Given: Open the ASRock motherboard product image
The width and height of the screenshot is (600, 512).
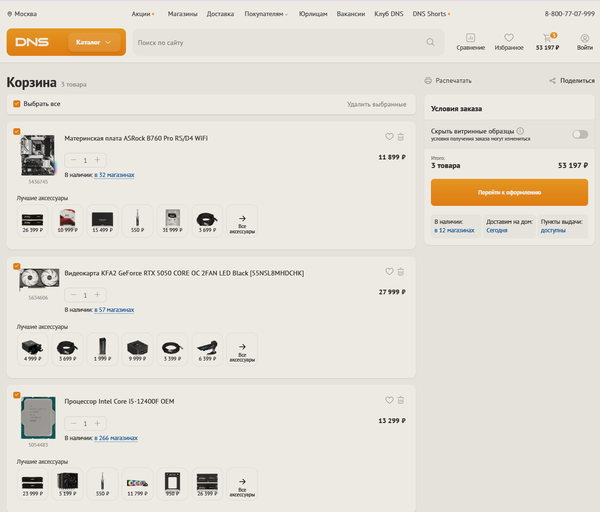Looking at the screenshot, I should pyautogui.click(x=38, y=155).
